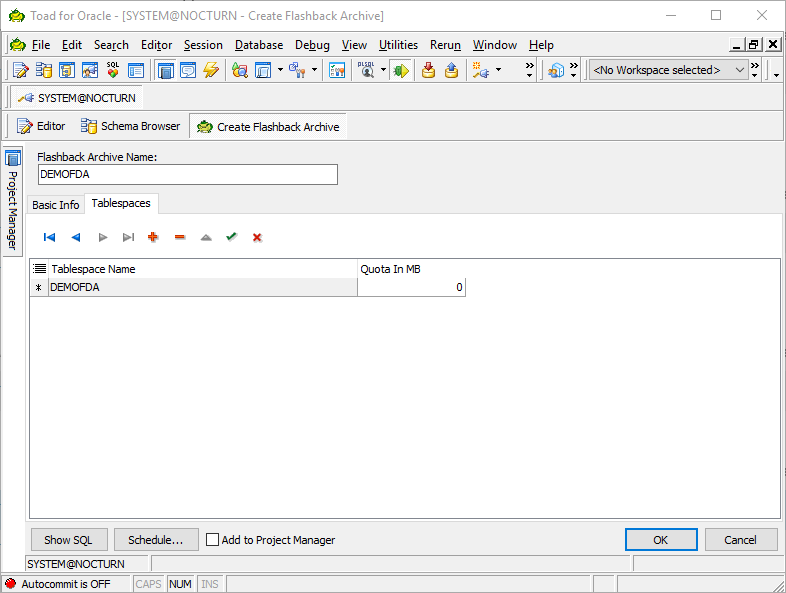Delete tablespace row with minus icon
This screenshot has width=786, height=593.
[180, 237]
